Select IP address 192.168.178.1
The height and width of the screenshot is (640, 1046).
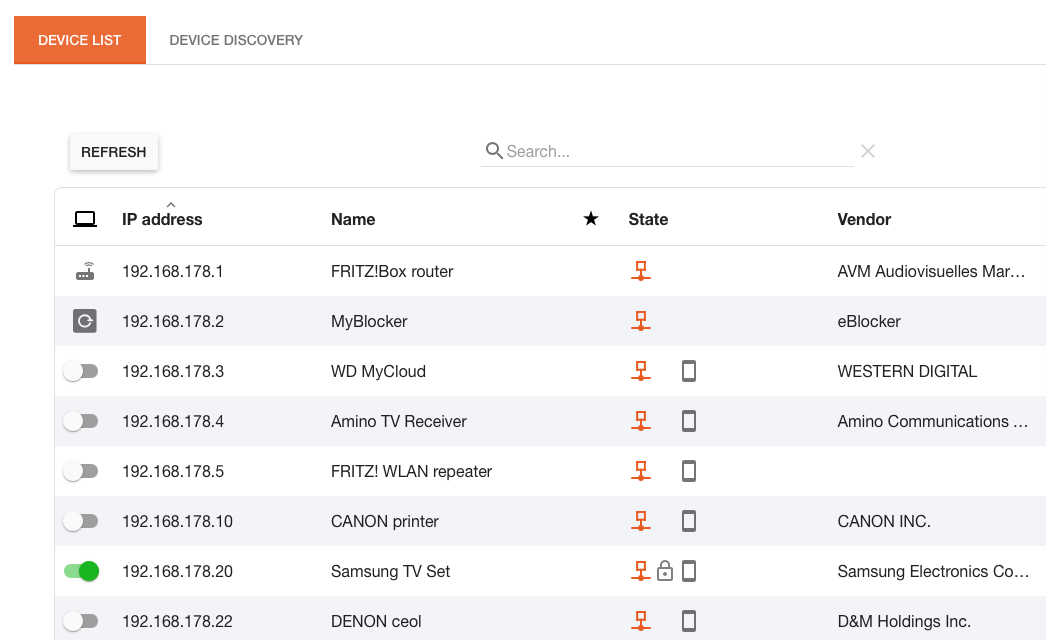click(x=173, y=272)
